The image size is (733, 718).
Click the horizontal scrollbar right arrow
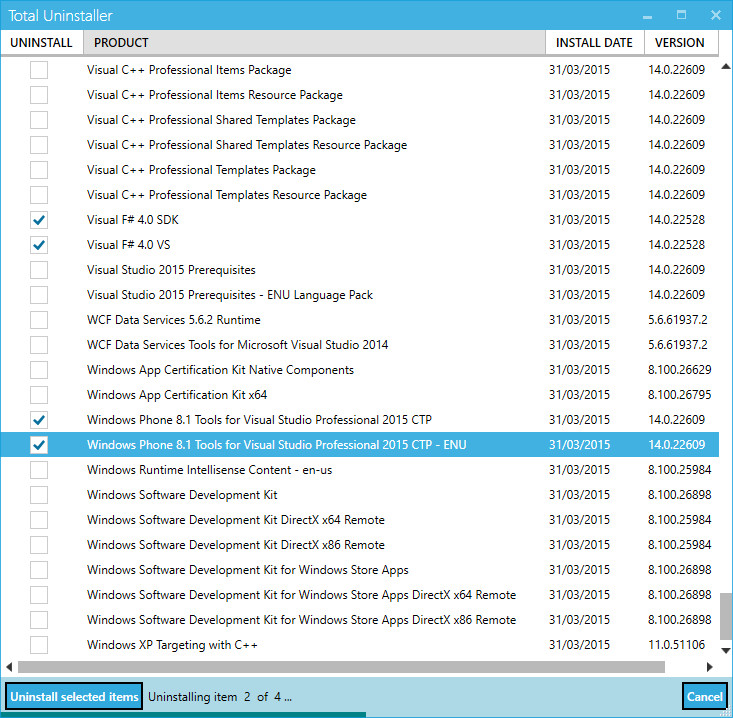pyautogui.click(x=710, y=667)
